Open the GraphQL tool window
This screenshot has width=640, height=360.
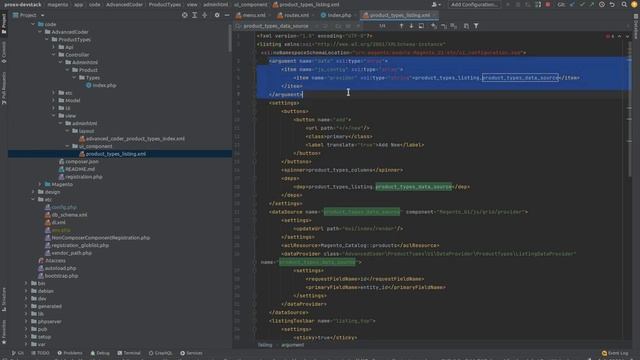tap(160, 353)
